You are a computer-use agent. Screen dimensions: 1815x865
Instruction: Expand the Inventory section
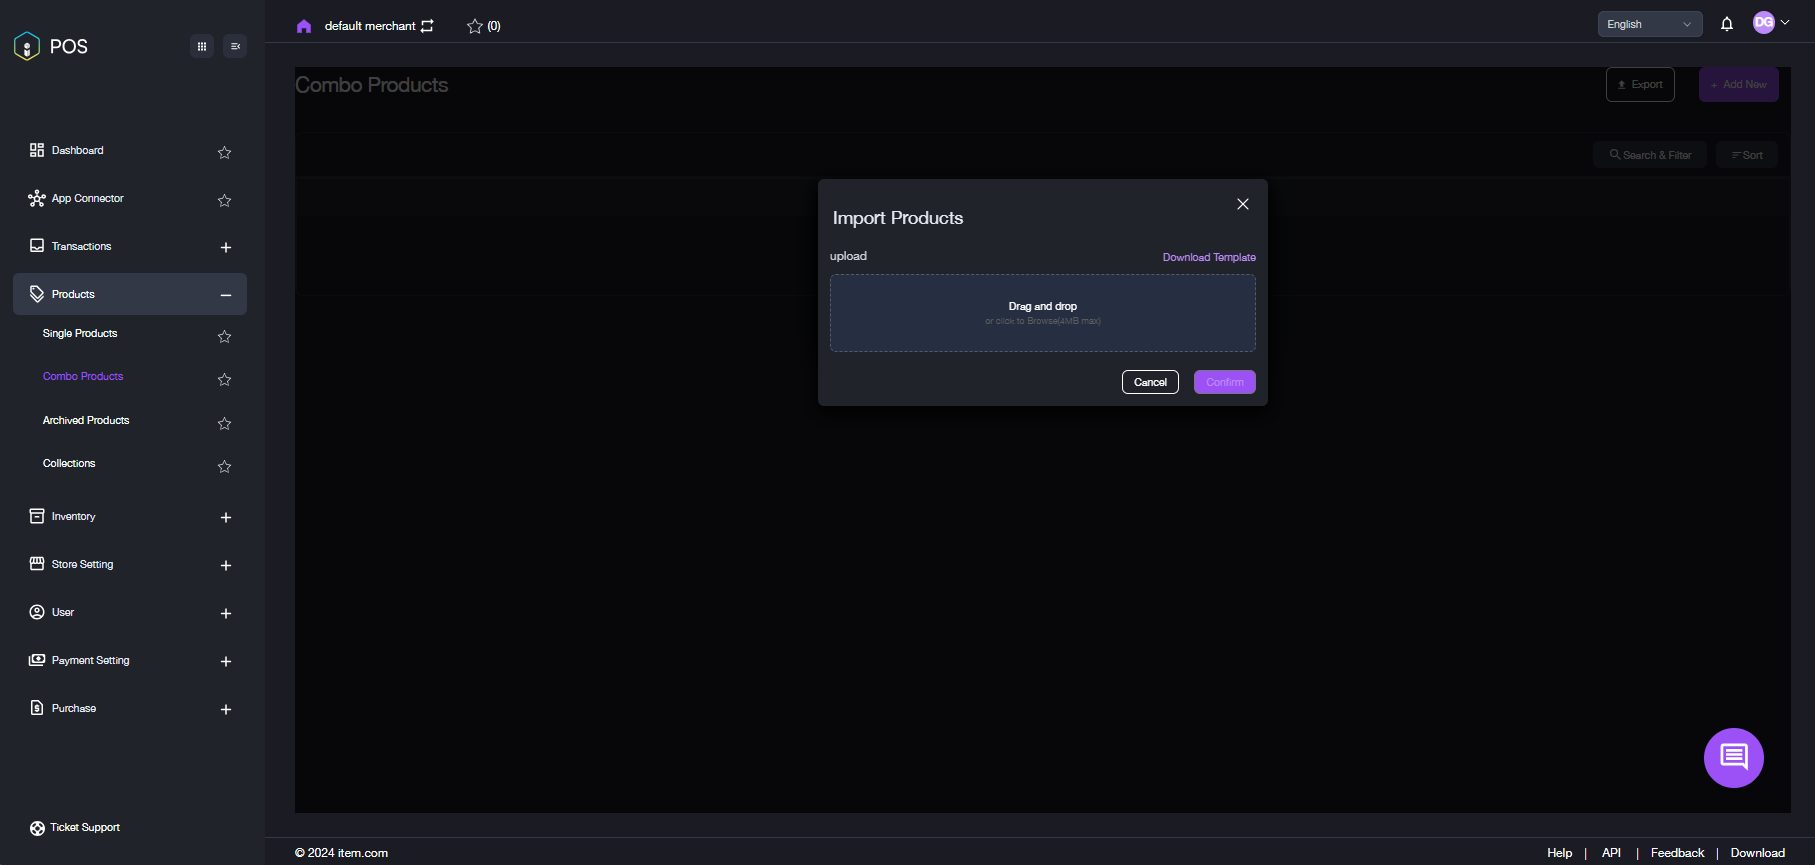226,517
